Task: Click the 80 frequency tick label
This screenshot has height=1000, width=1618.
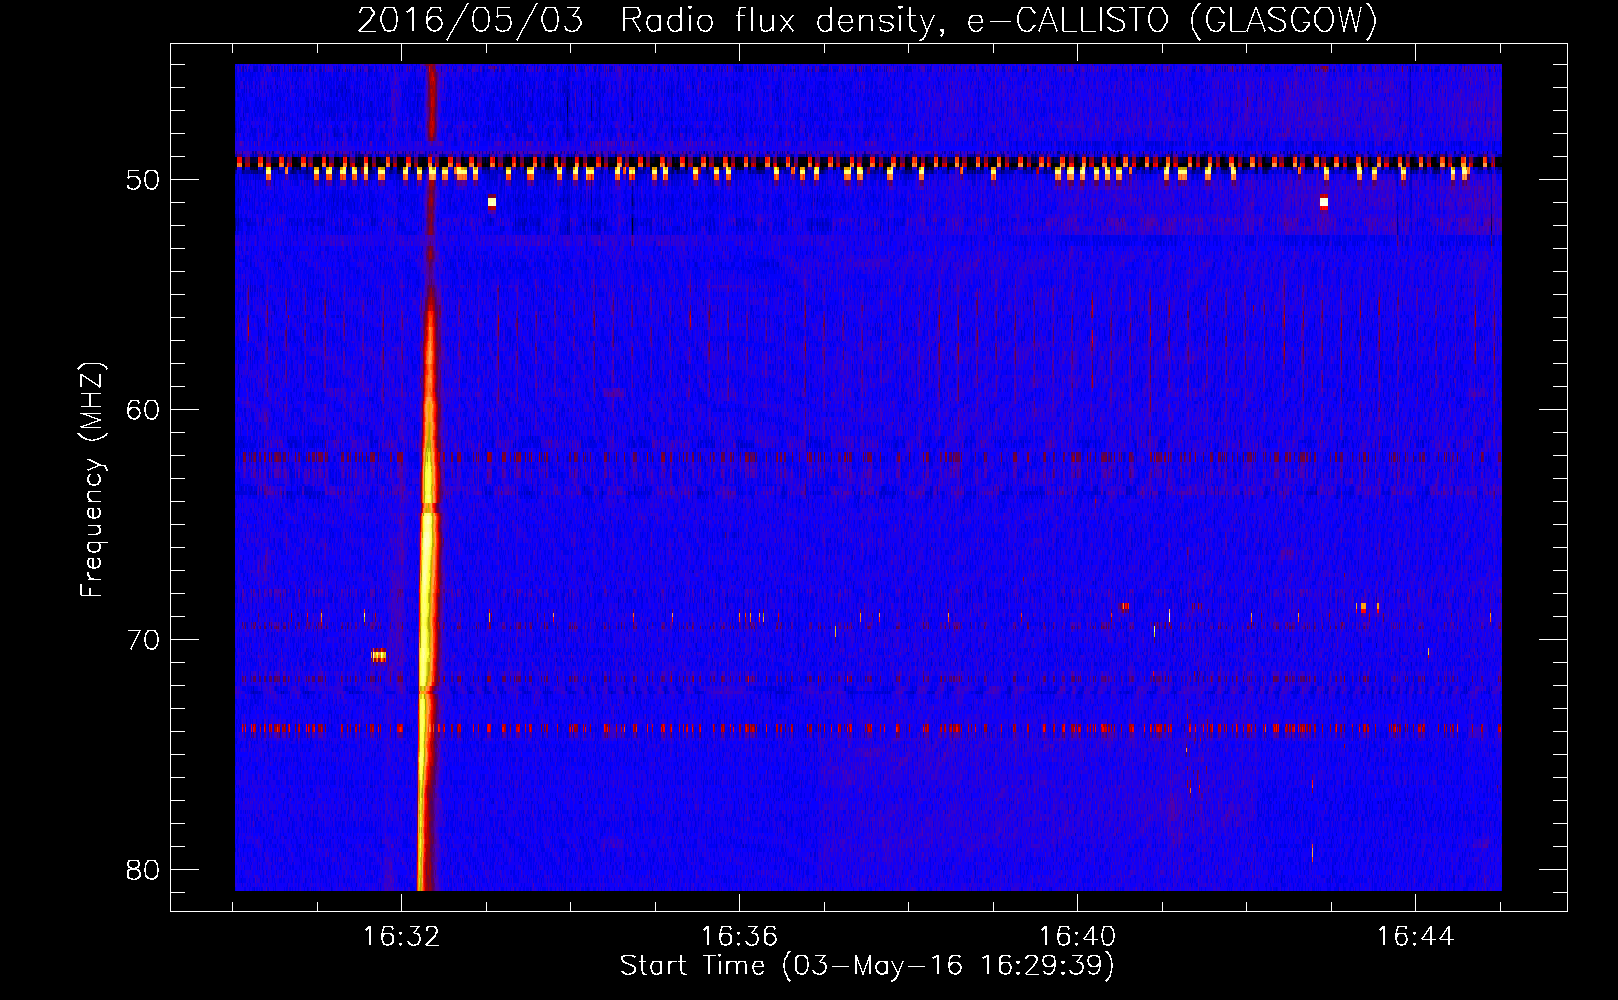Action: click(143, 870)
